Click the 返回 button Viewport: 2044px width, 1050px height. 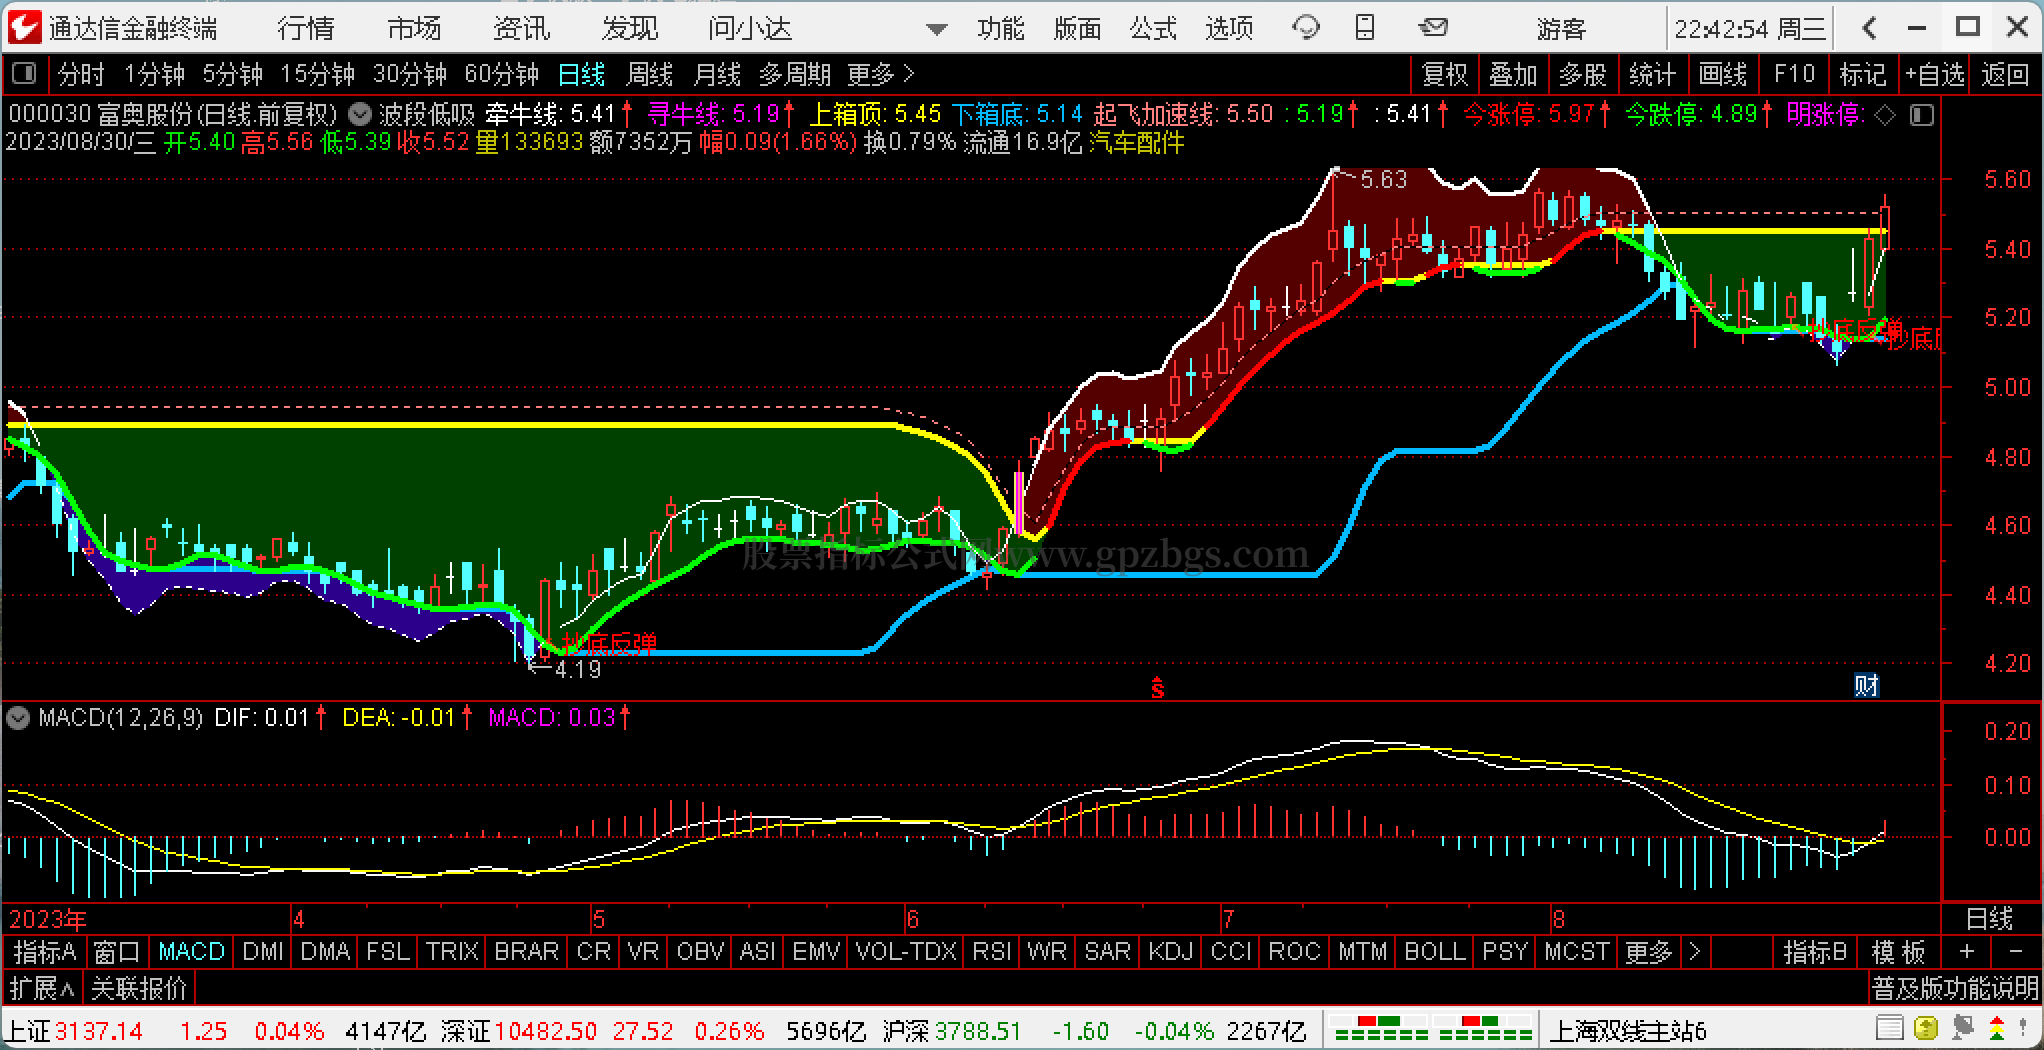point(2005,74)
